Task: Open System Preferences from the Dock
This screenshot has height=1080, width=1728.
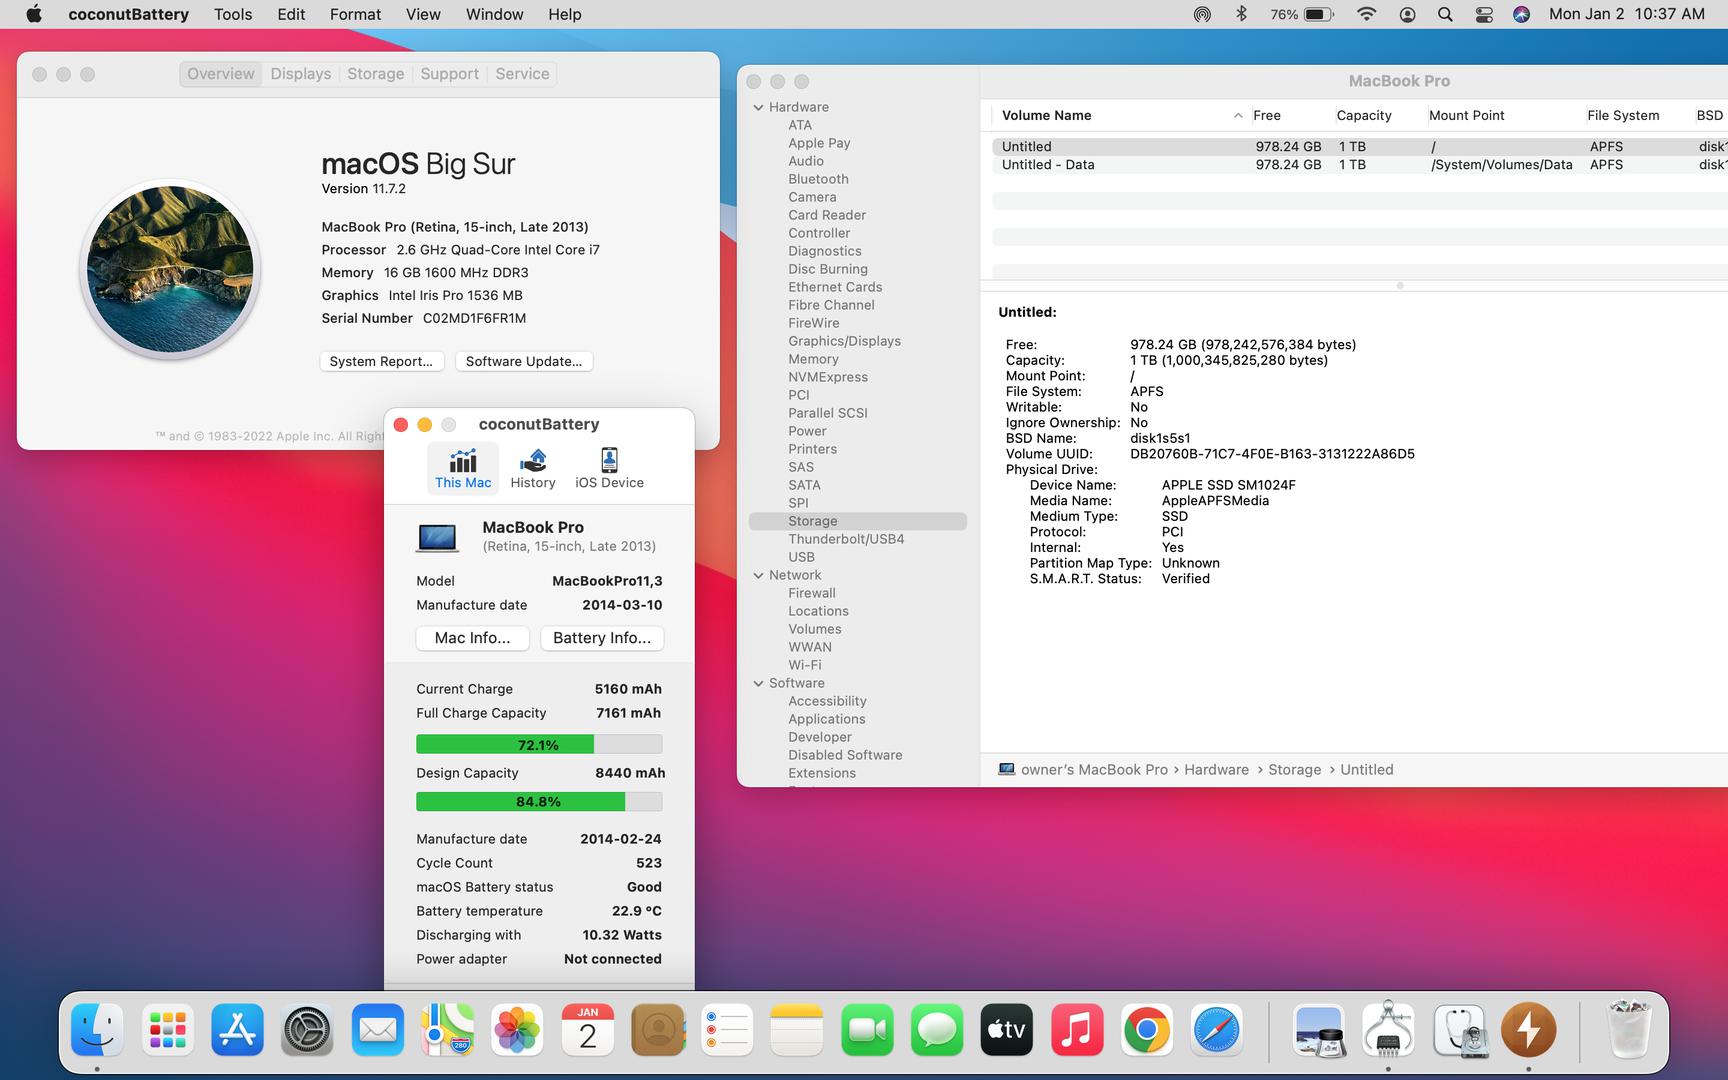Action: 307,1030
